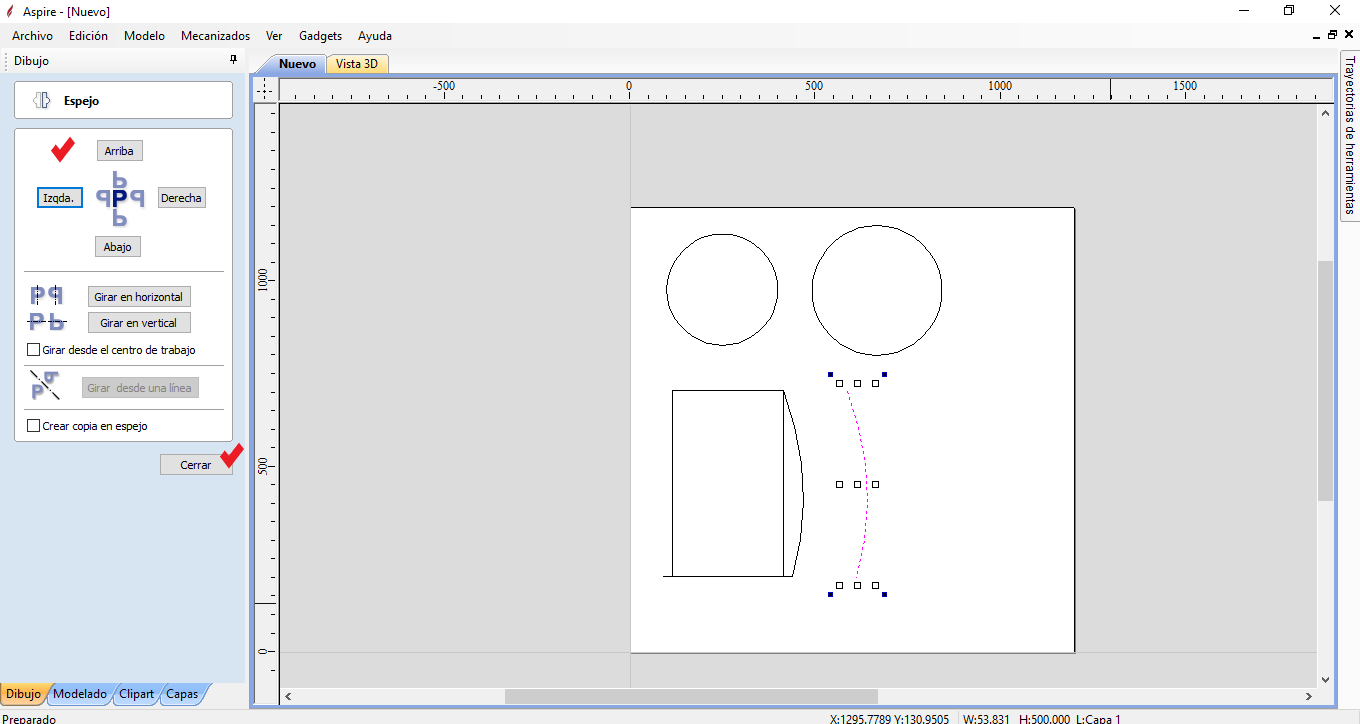
Task: Open the Archivo menu
Action: pos(32,36)
